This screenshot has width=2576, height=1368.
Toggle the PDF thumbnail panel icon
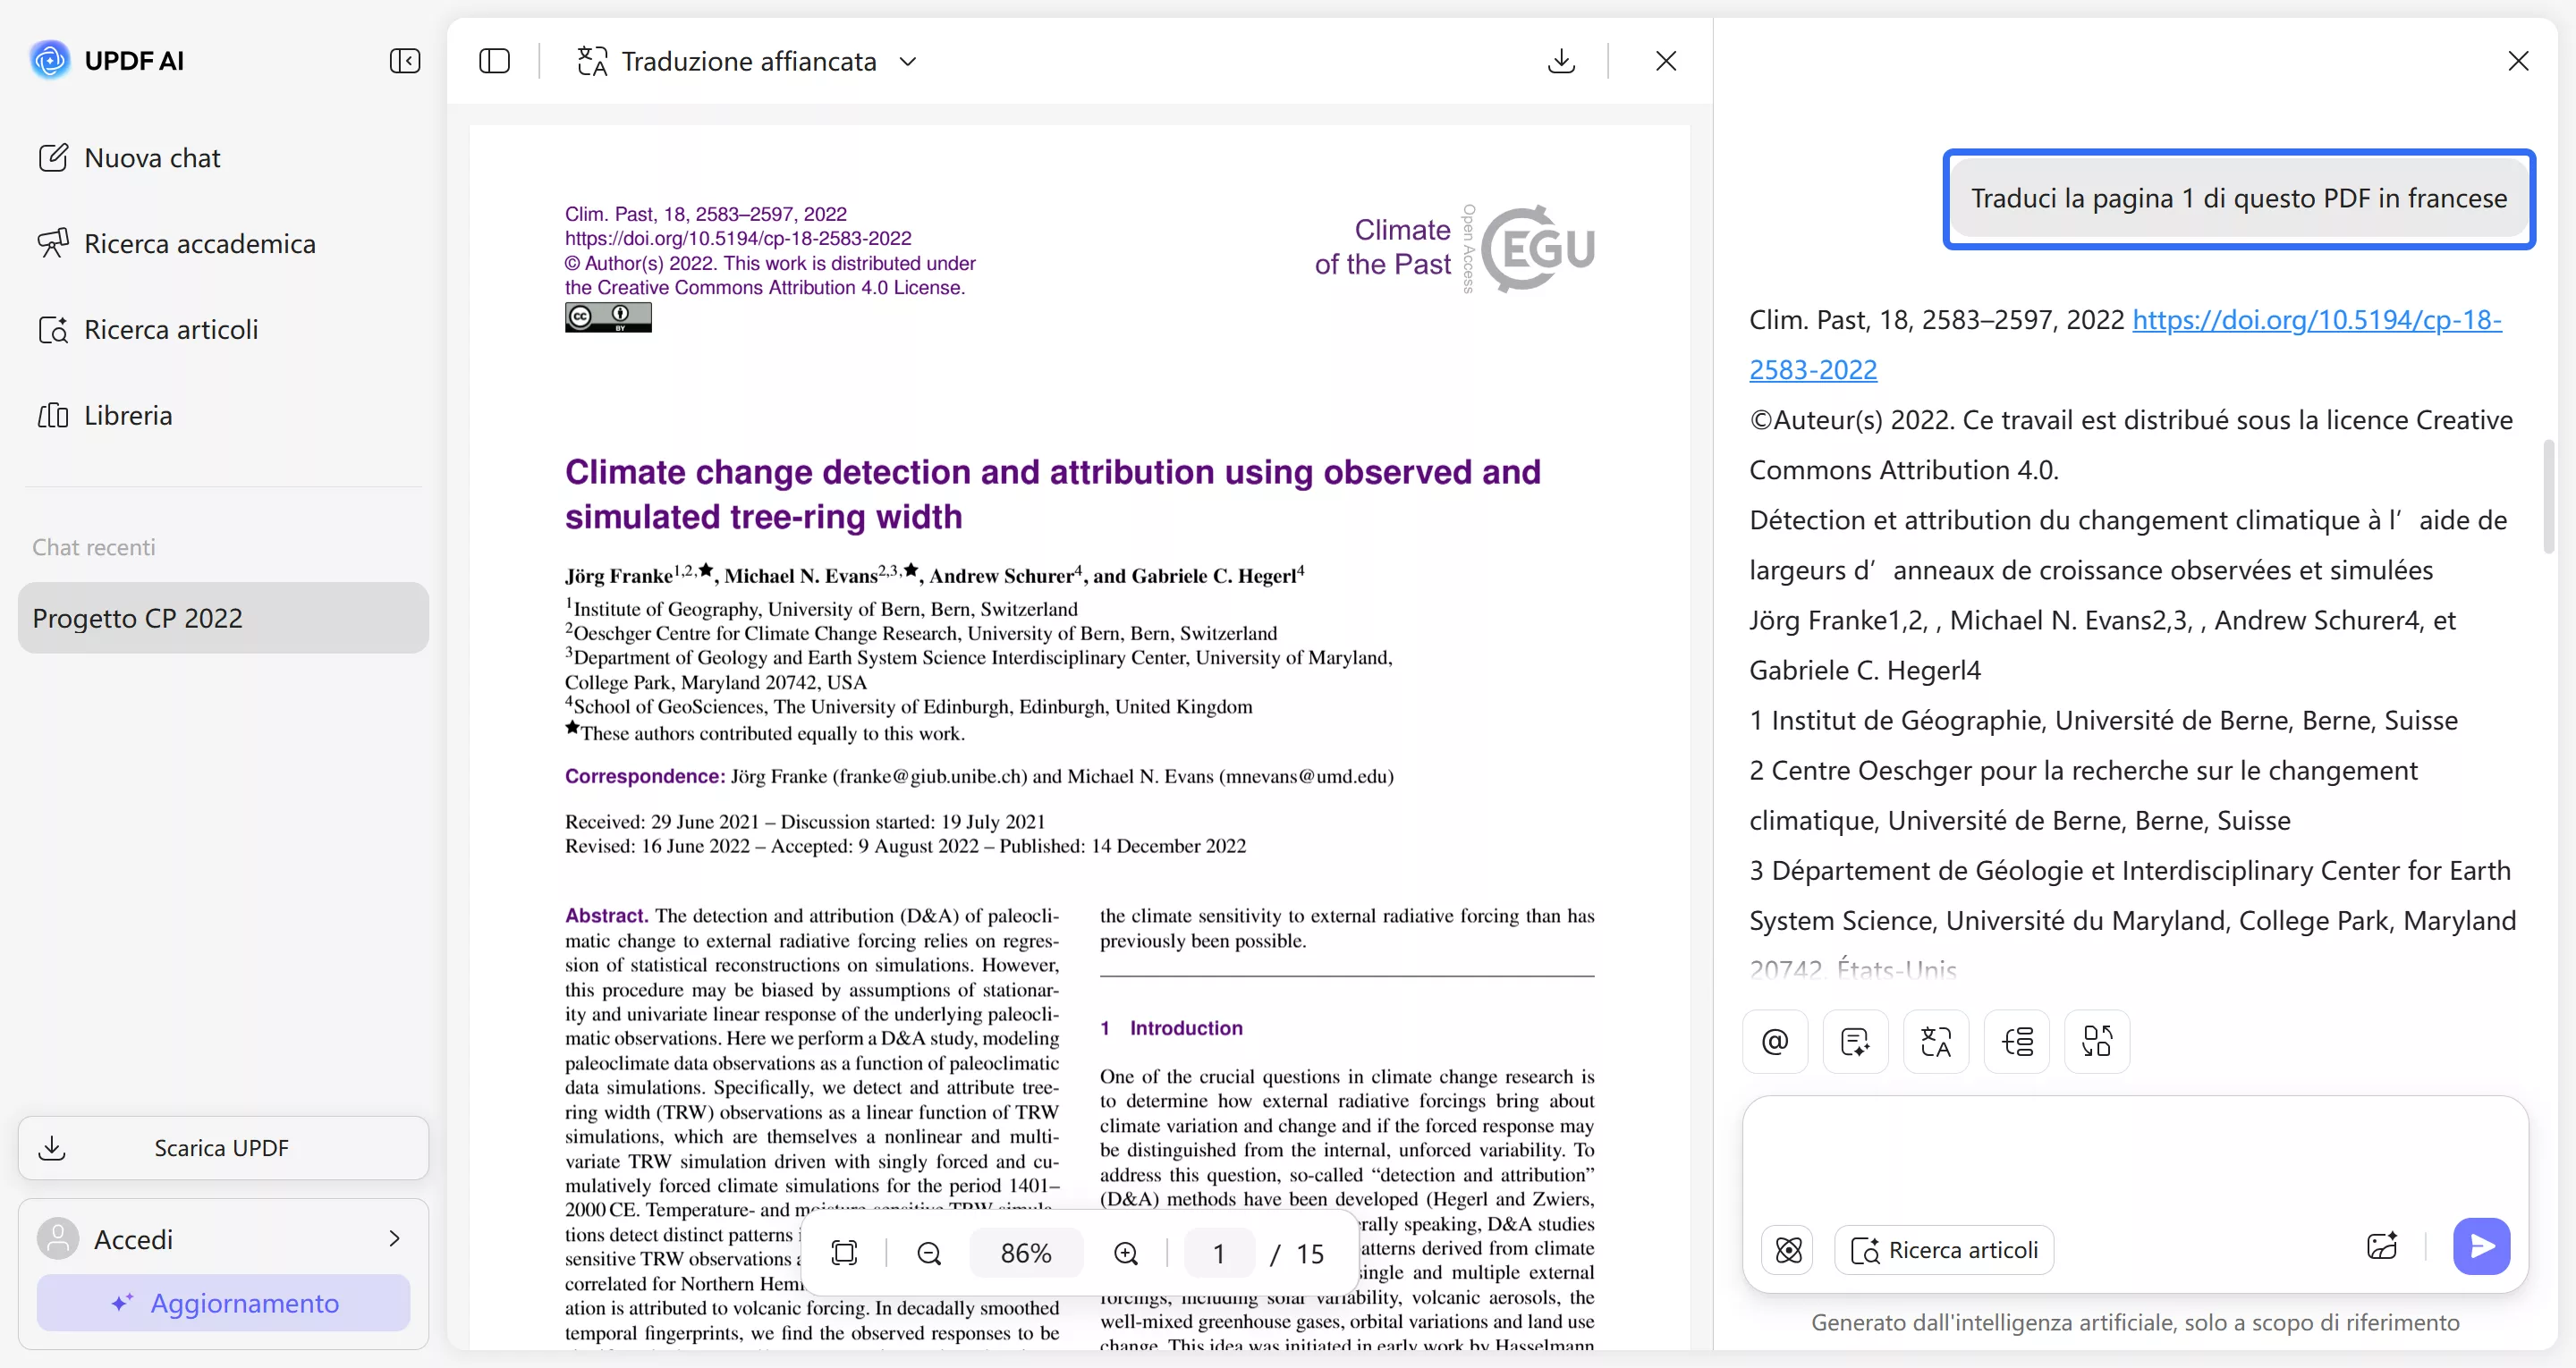click(494, 61)
